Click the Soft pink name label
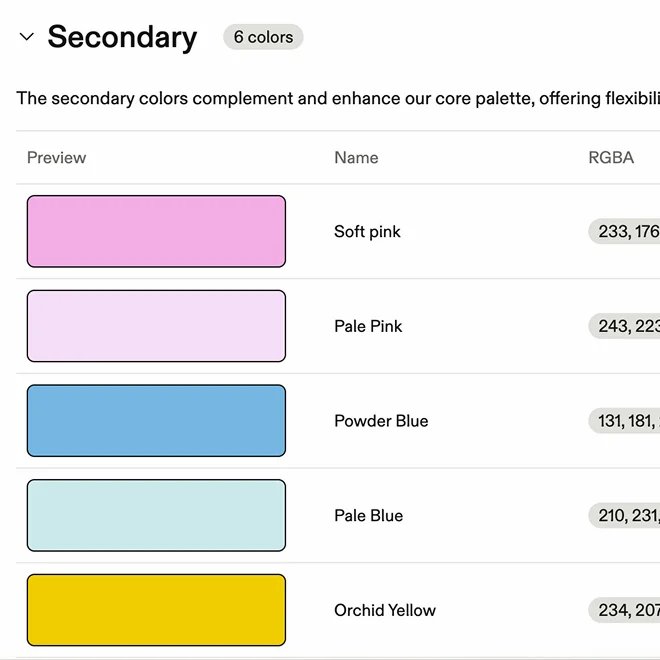This screenshot has height=660, width=660. [367, 232]
